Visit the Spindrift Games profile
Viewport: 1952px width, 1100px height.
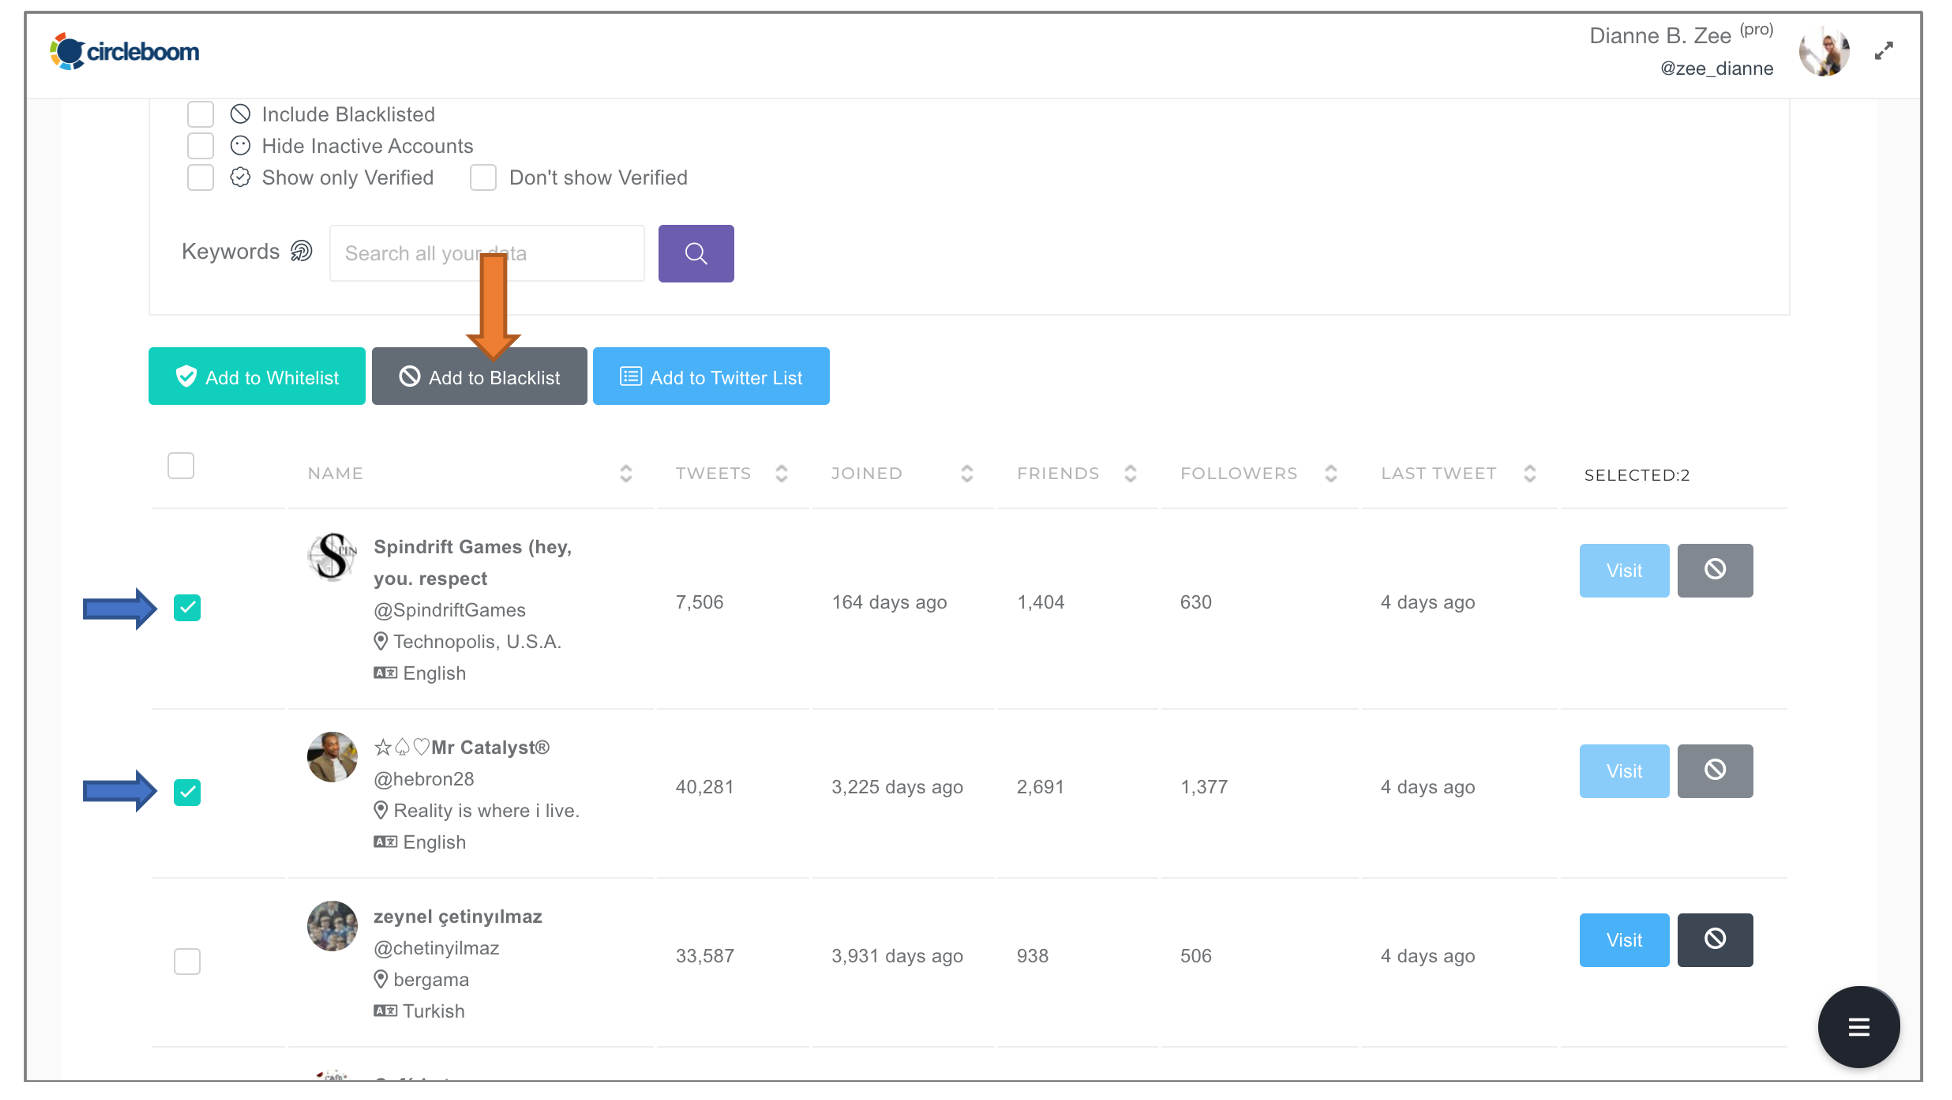coord(1624,570)
